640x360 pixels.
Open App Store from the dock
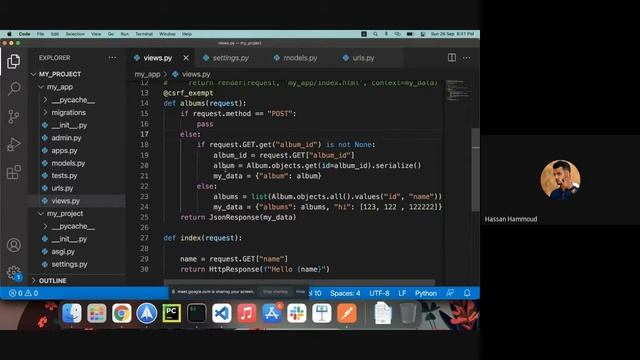click(272, 313)
